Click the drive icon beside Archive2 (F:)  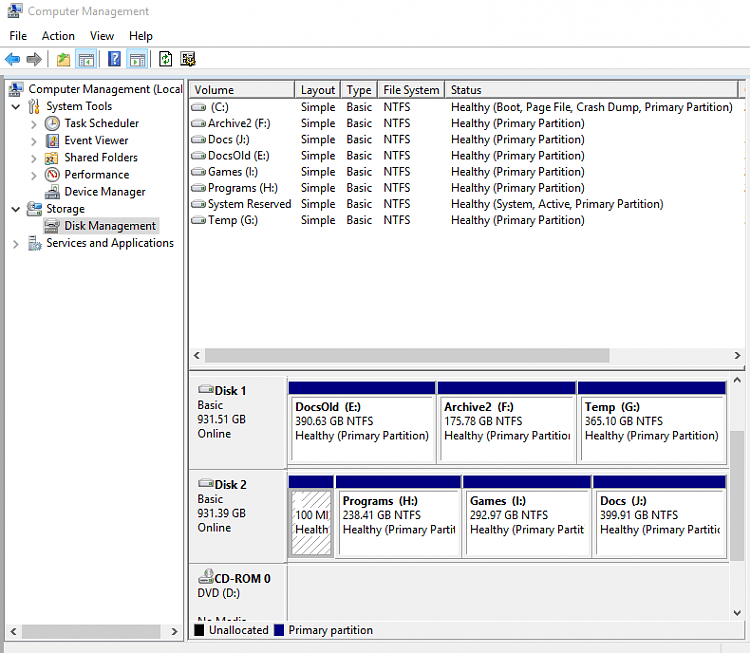pos(199,123)
